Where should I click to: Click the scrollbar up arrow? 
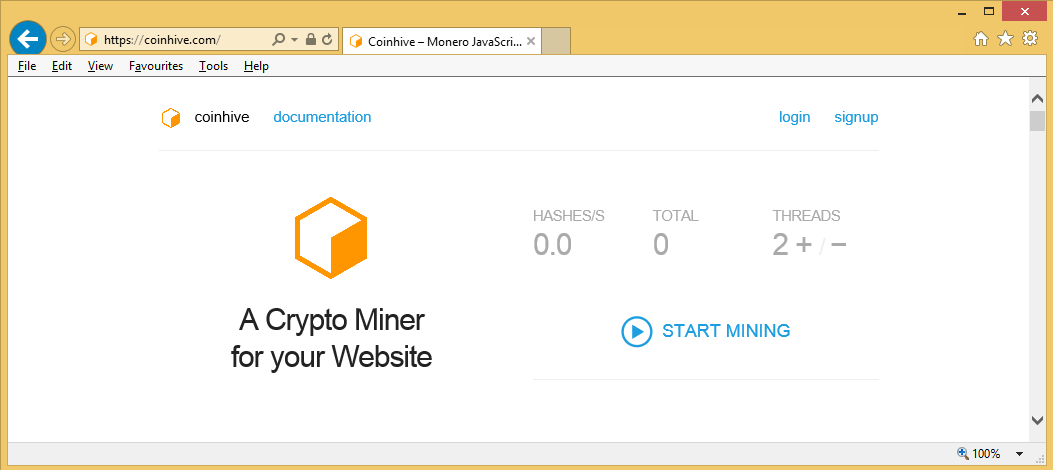point(1037,99)
